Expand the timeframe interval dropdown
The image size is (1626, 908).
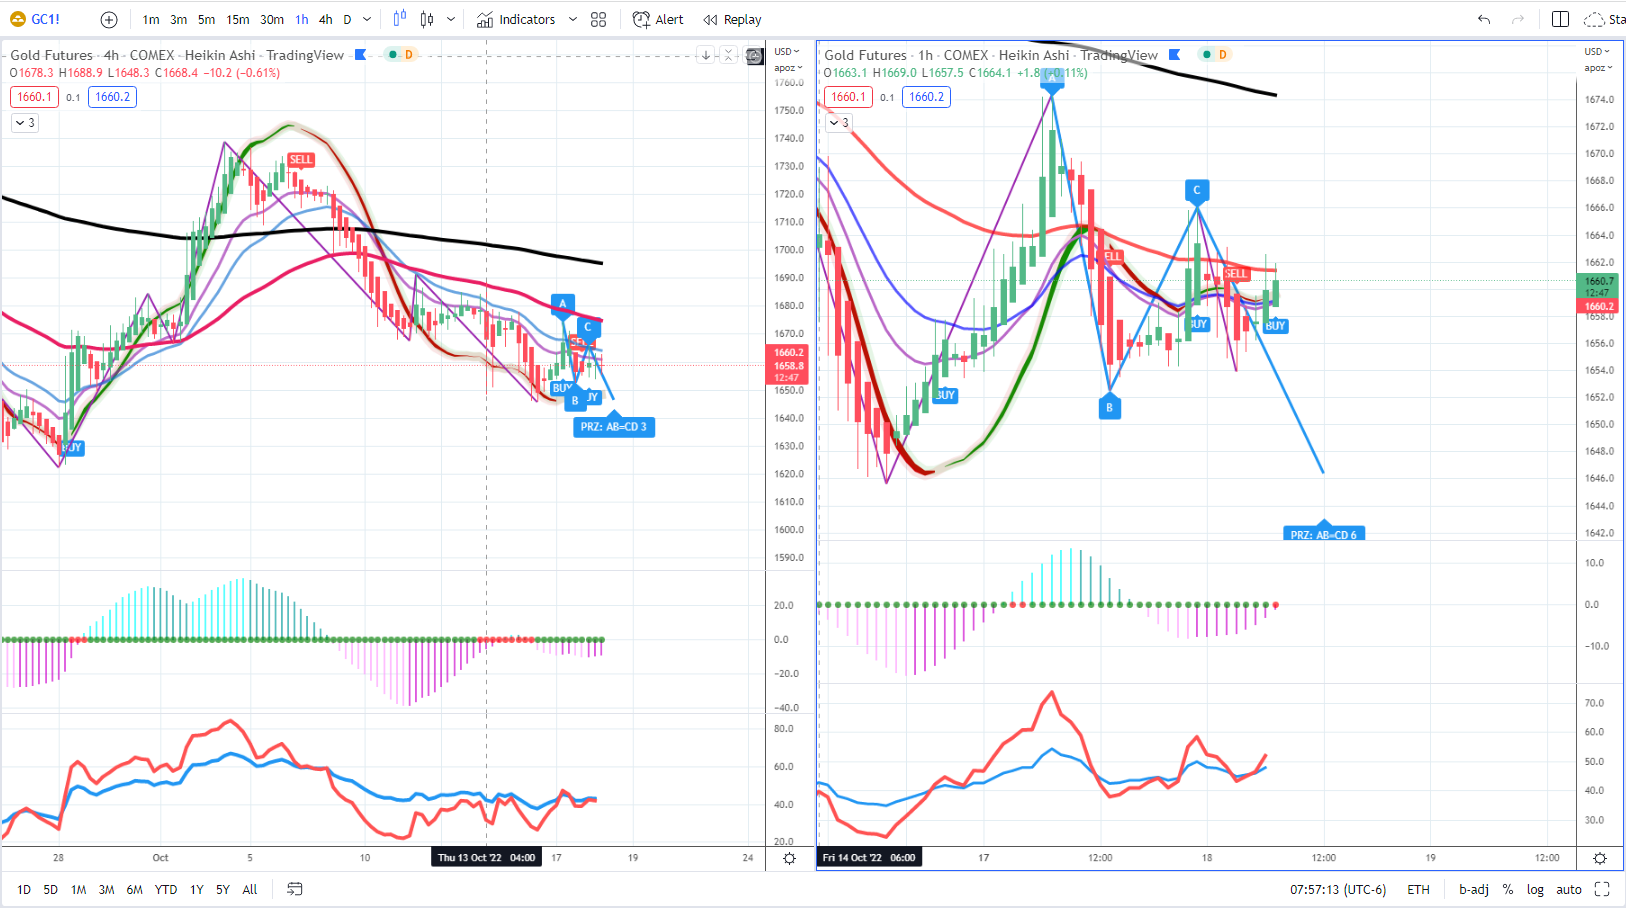point(367,19)
